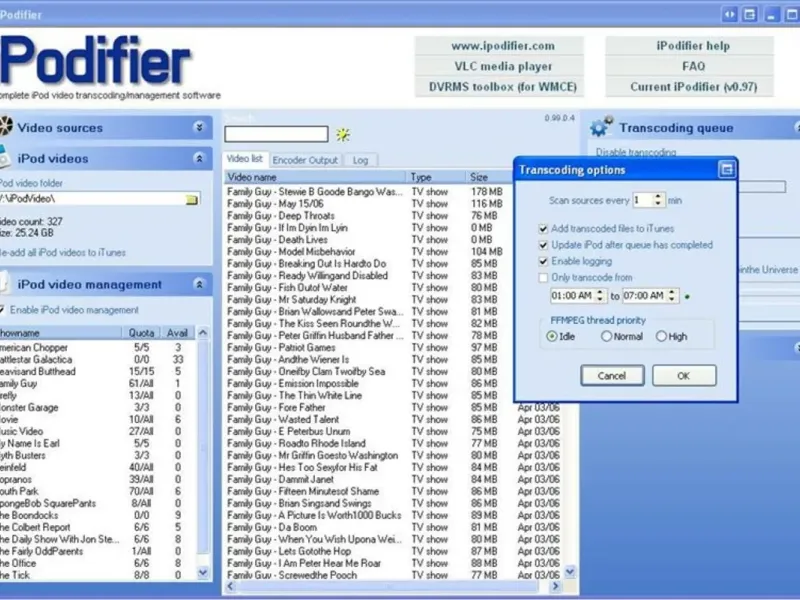Select Family Guy - Dammit Janet row
800x600 pixels.
[x=393, y=479]
